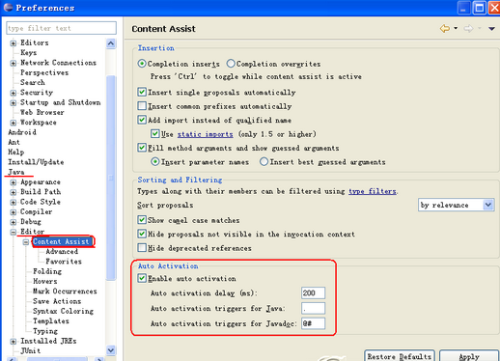Click the triggers for Javadoc field
This screenshot has width=500, height=361.
click(313, 323)
